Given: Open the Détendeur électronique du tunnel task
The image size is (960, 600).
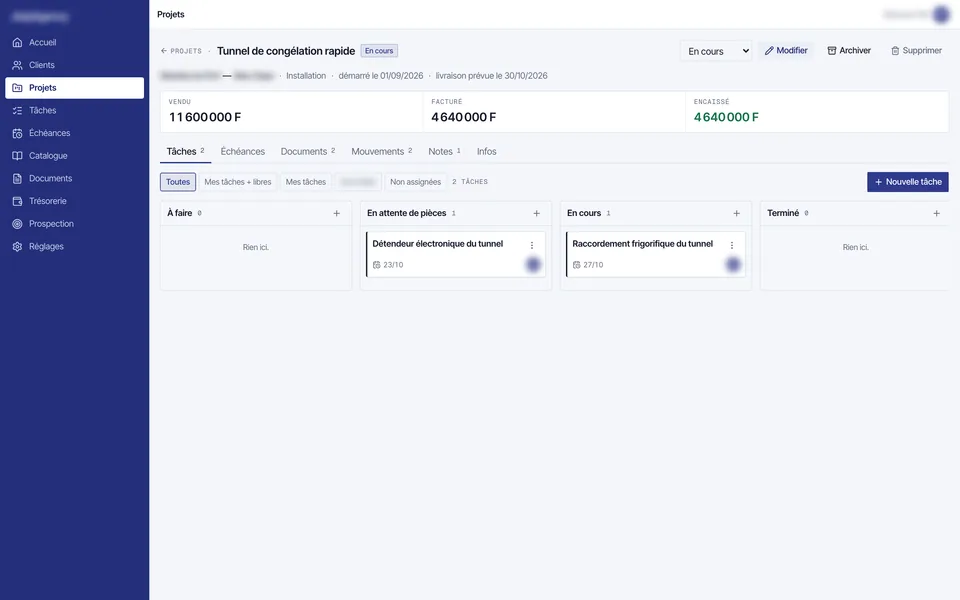Looking at the screenshot, I should pos(456,254).
